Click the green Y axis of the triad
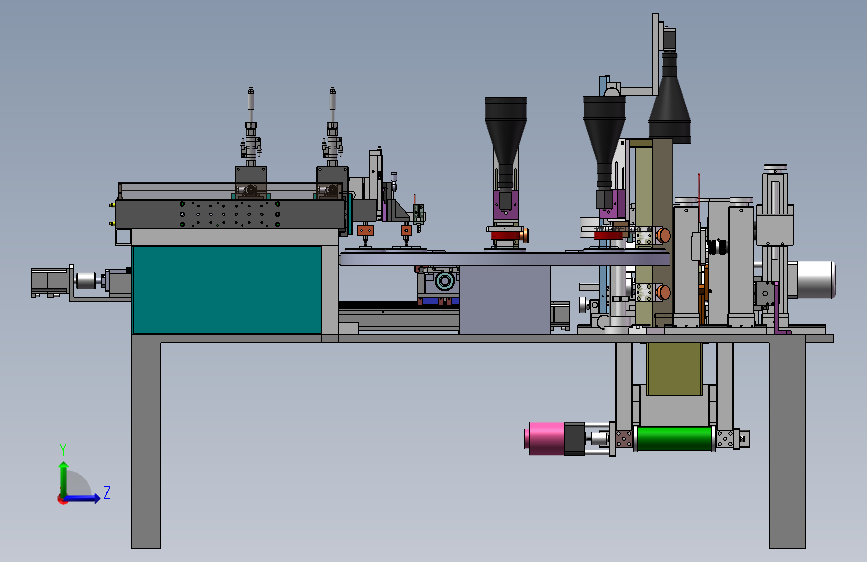867x562 pixels. (x=64, y=478)
